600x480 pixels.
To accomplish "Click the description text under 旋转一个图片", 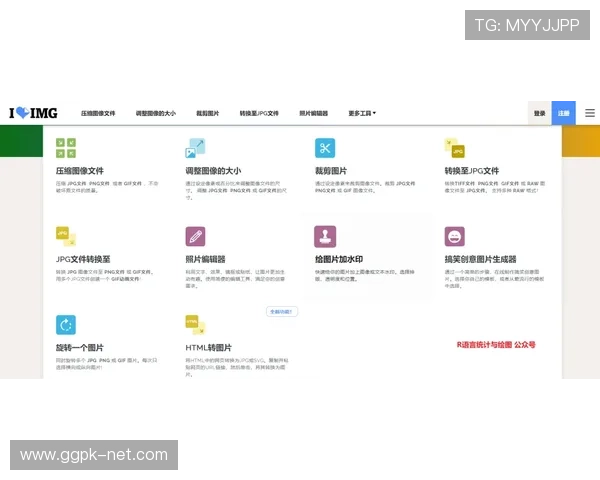I will (106, 364).
